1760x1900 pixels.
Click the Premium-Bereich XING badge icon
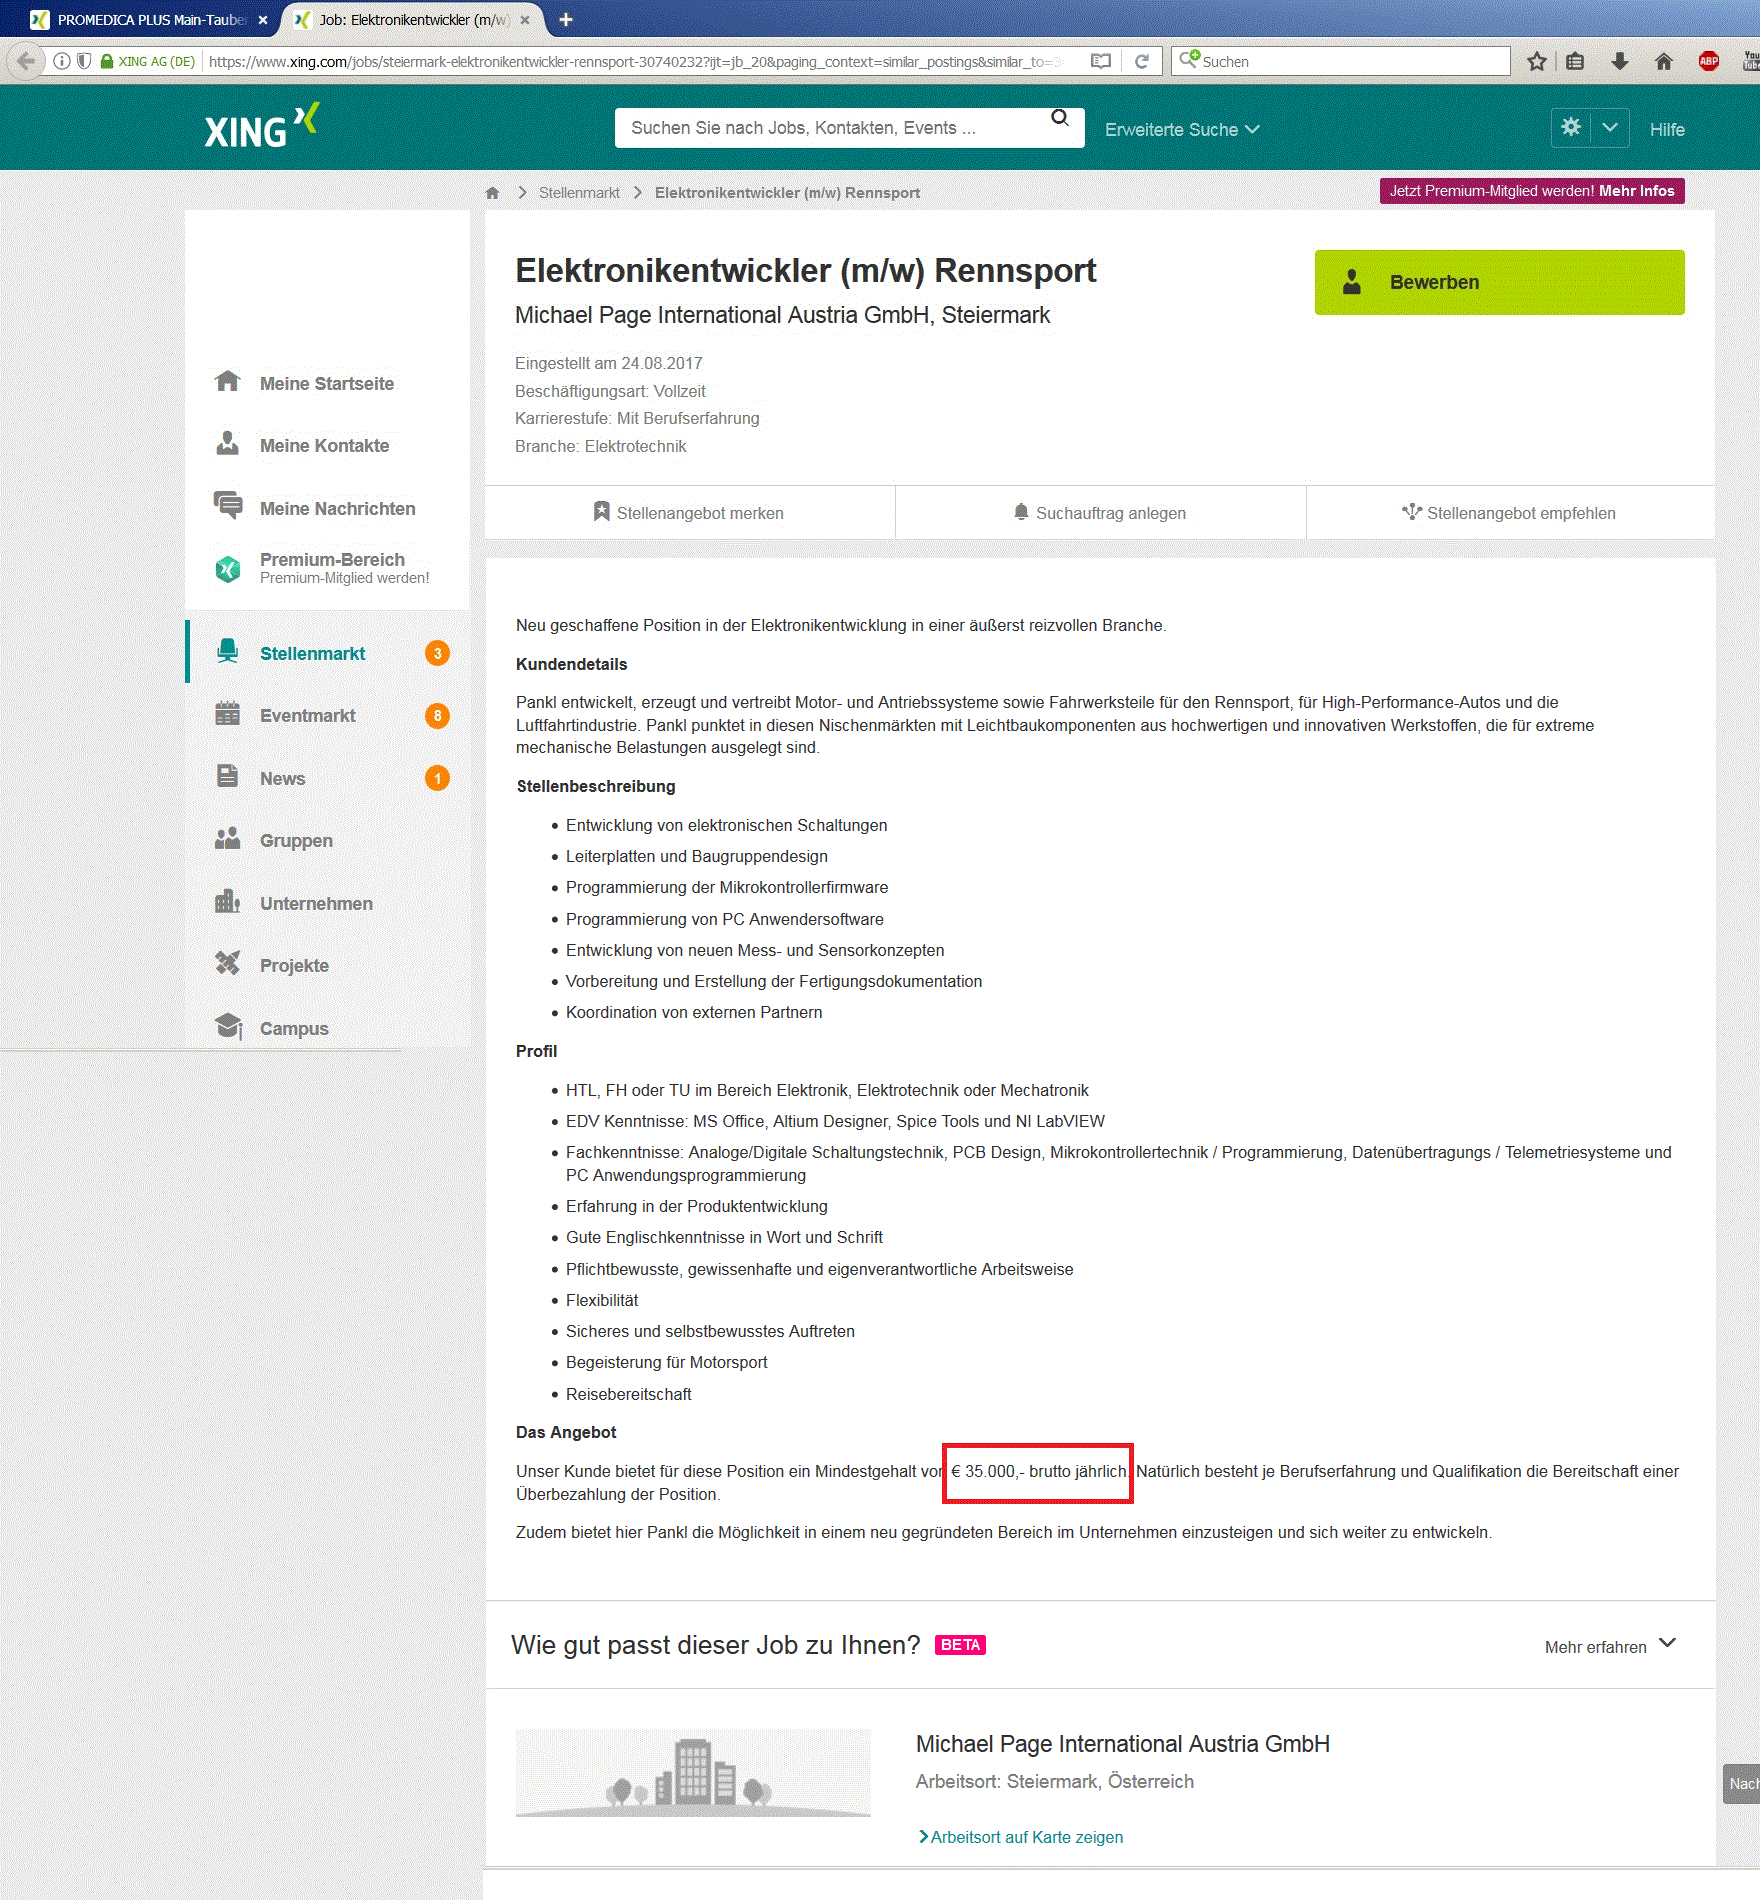pyautogui.click(x=228, y=569)
